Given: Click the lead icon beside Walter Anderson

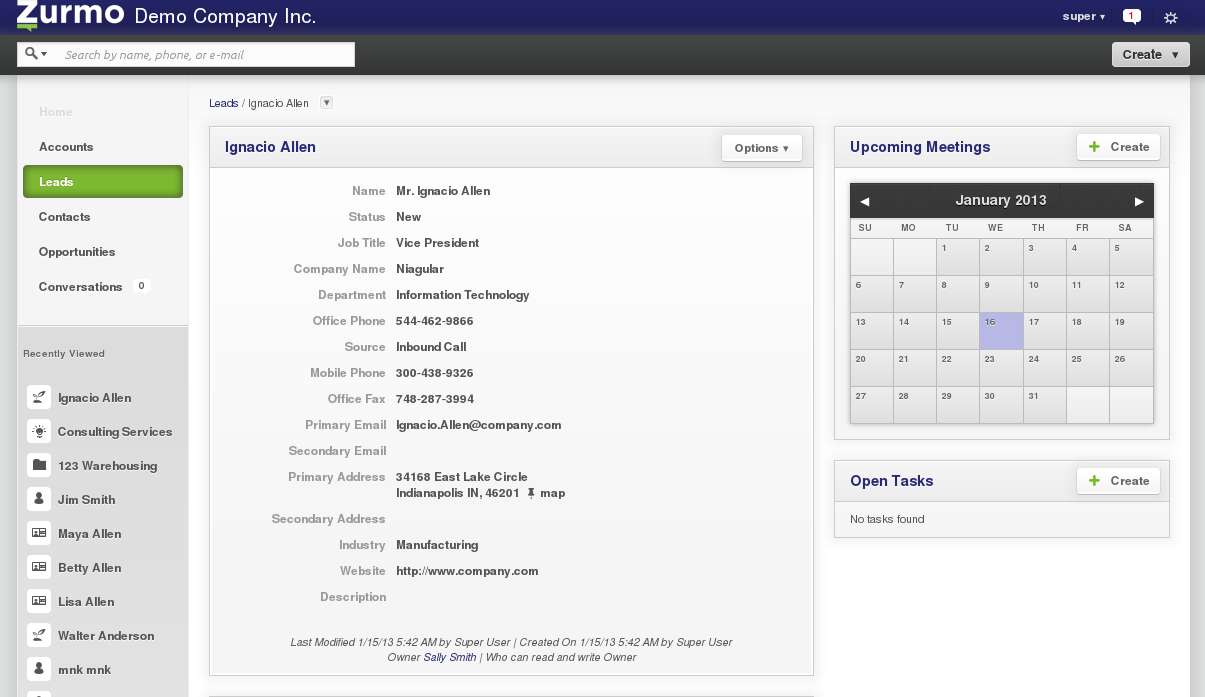Looking at the screenshot, I should [x=39, y=635].
